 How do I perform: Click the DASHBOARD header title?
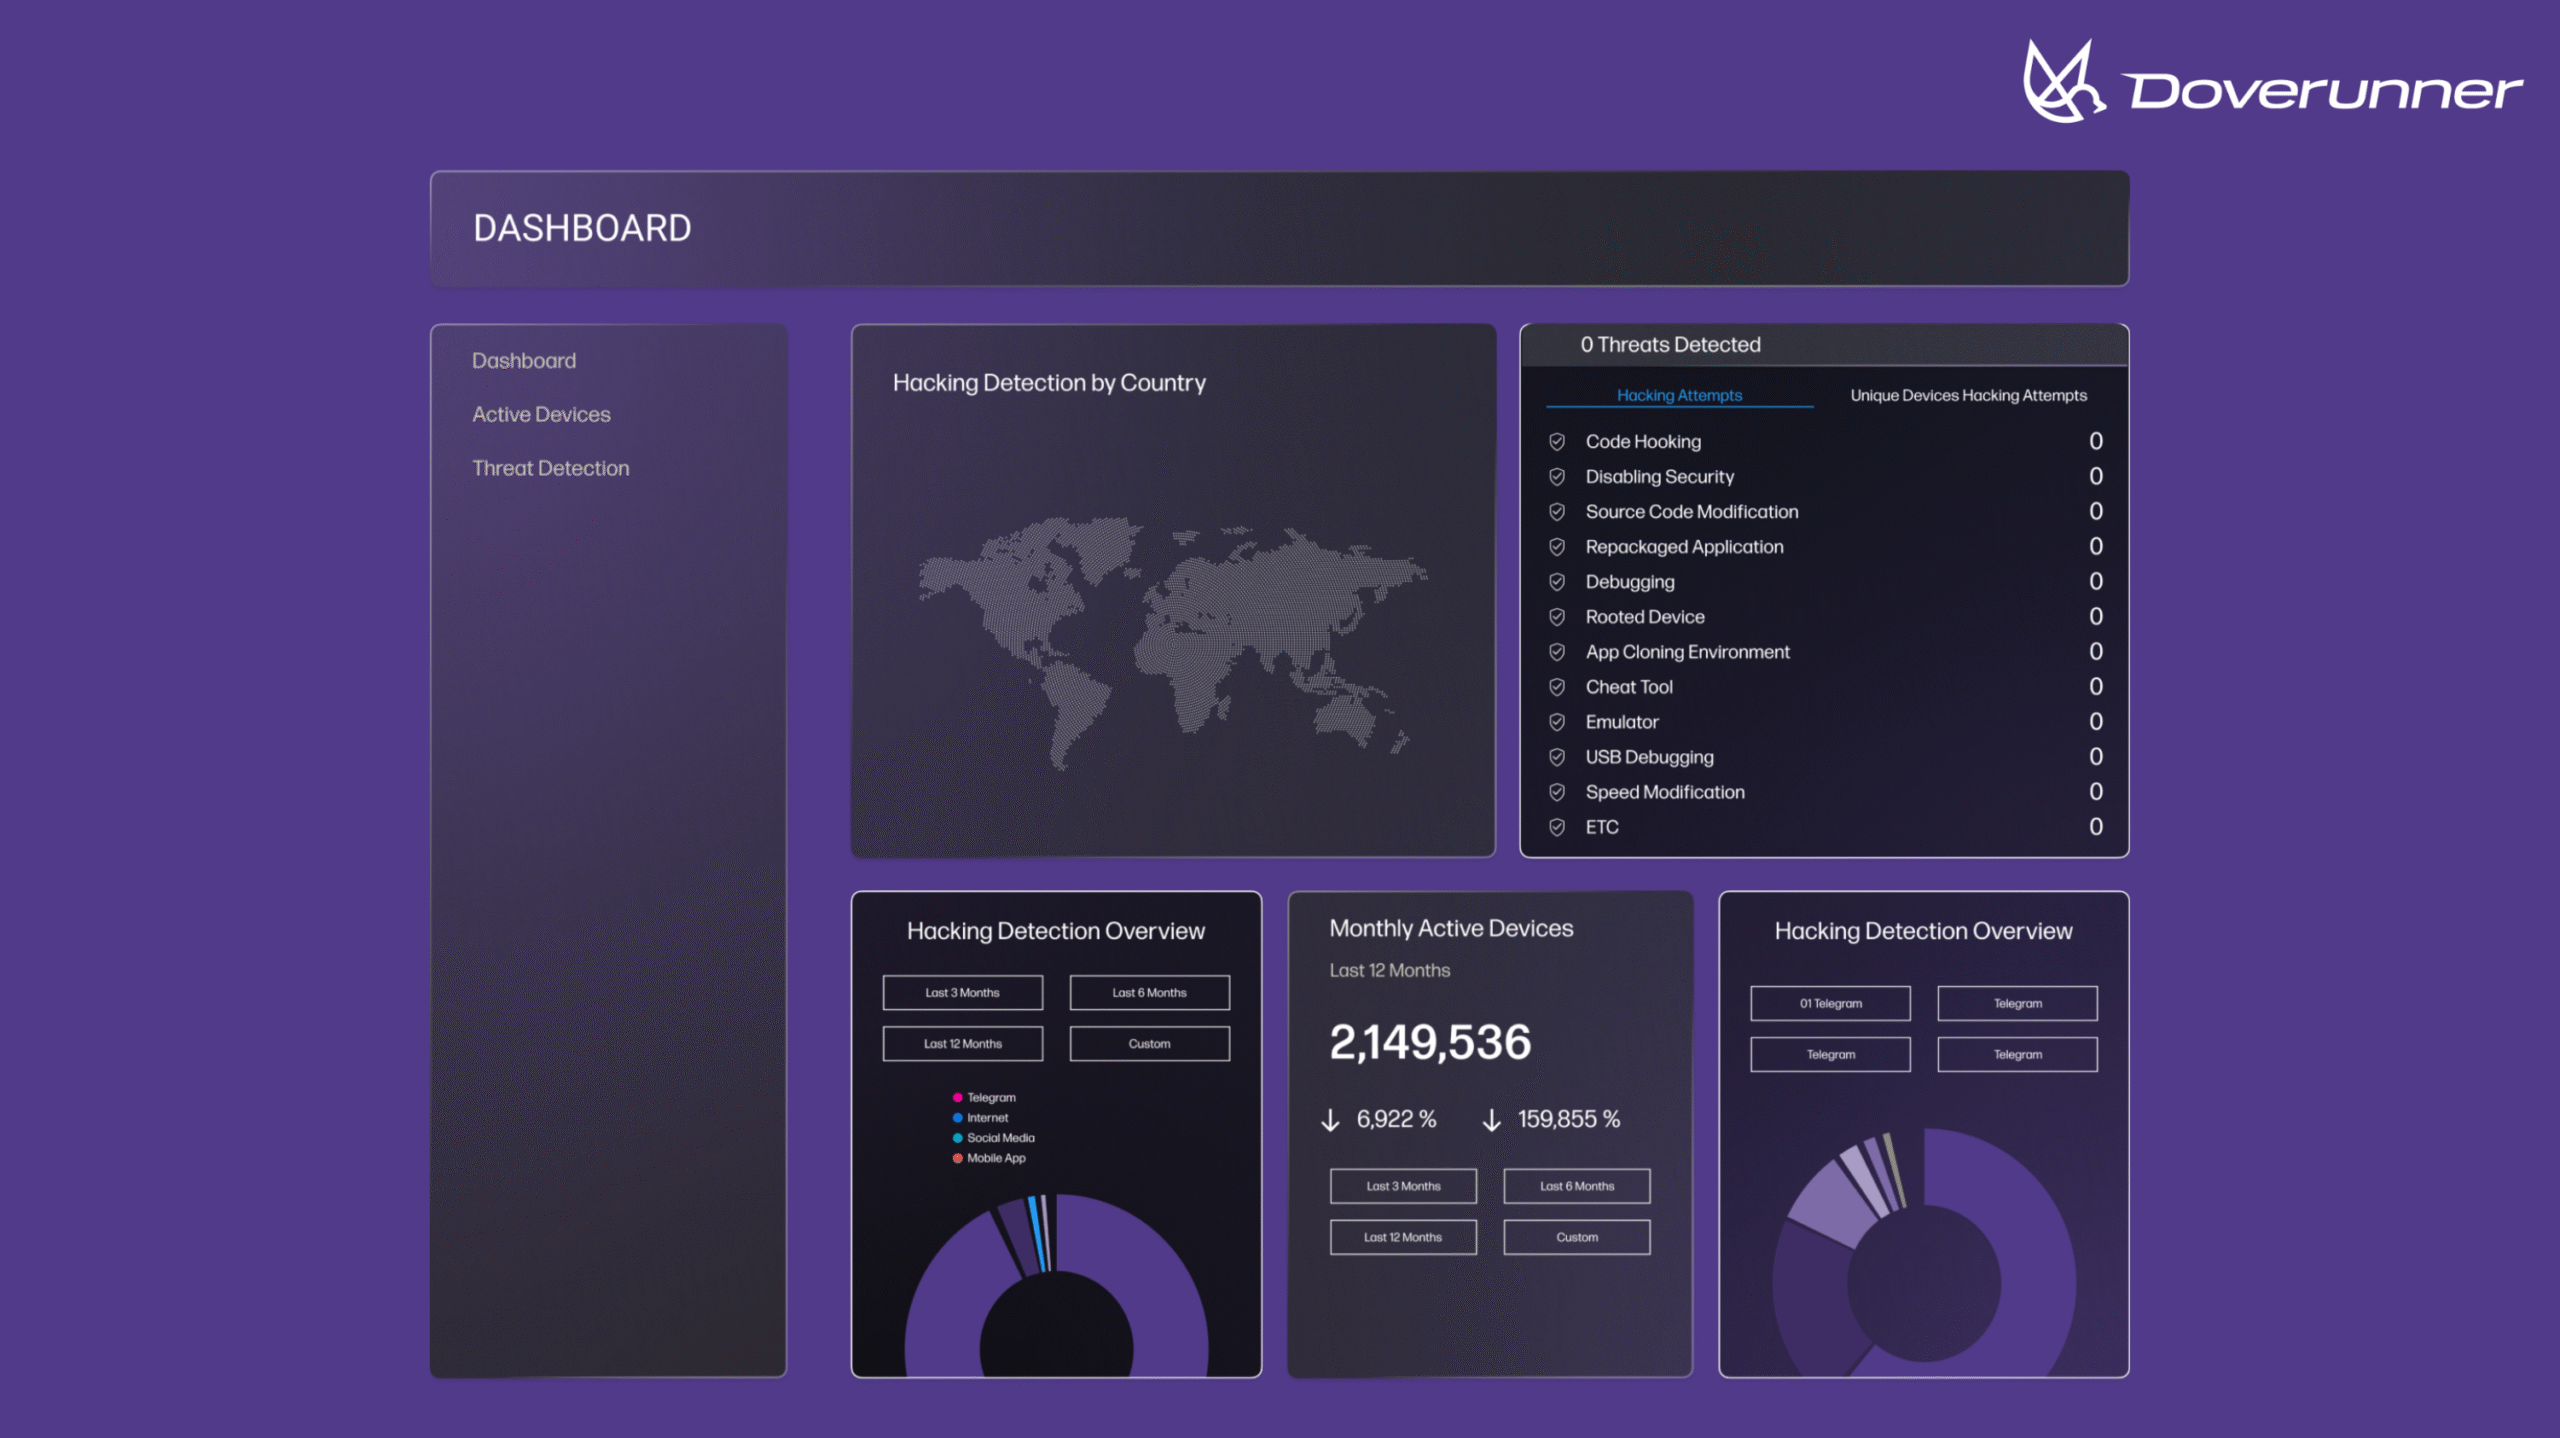pyautogui.click(x=582, y=228)
